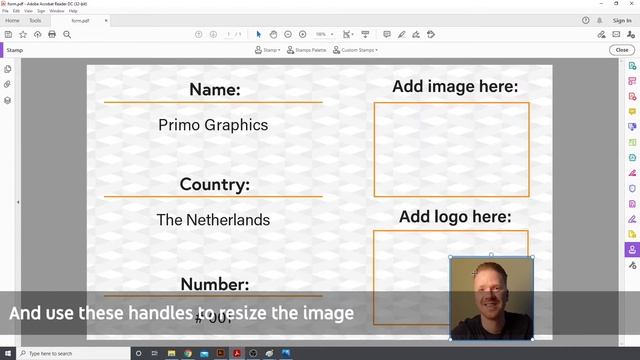640x360 pixels.
Task: Click the upload to cloud icon
Action: coord(38,35)
